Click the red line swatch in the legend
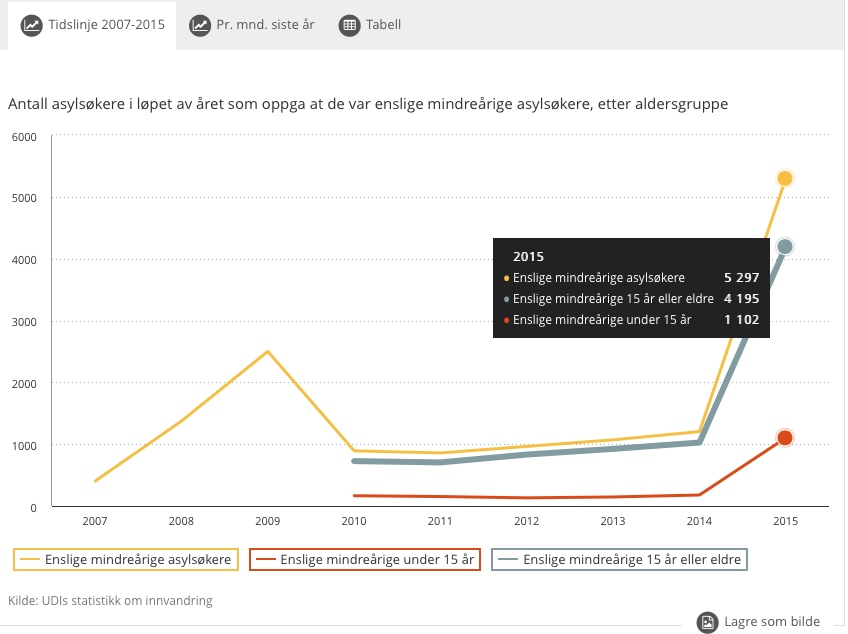848x634 pixels. [265, 560]
